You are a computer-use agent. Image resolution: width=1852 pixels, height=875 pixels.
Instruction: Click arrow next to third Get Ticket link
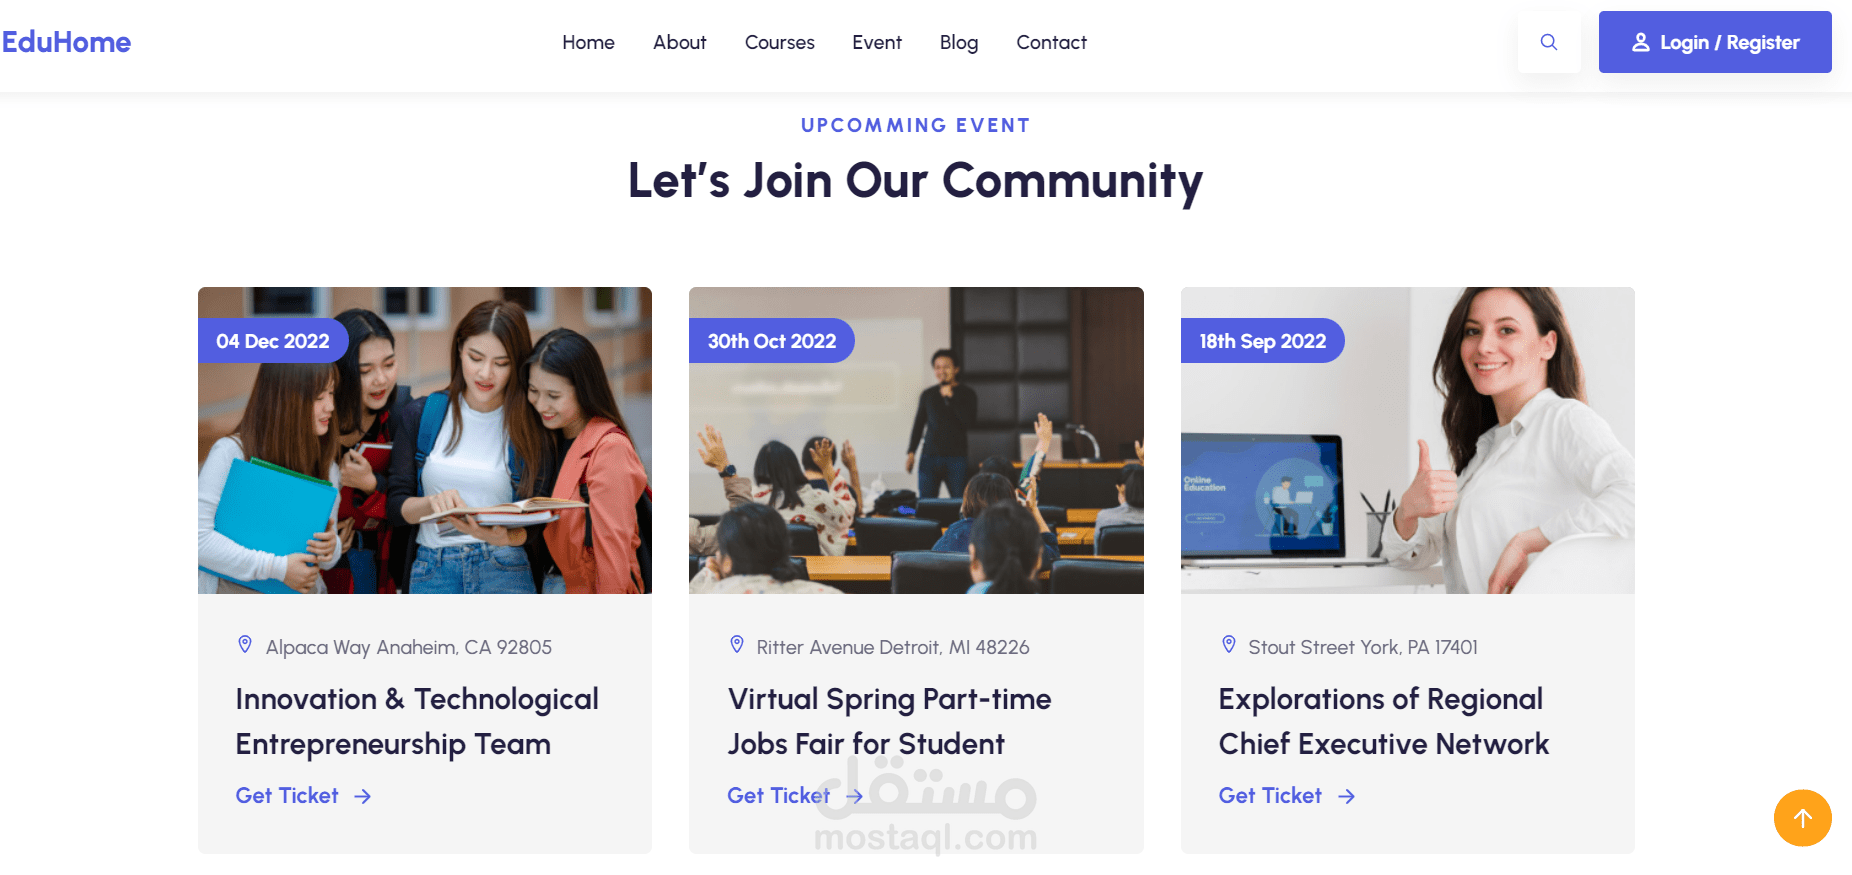point(1347,796)
